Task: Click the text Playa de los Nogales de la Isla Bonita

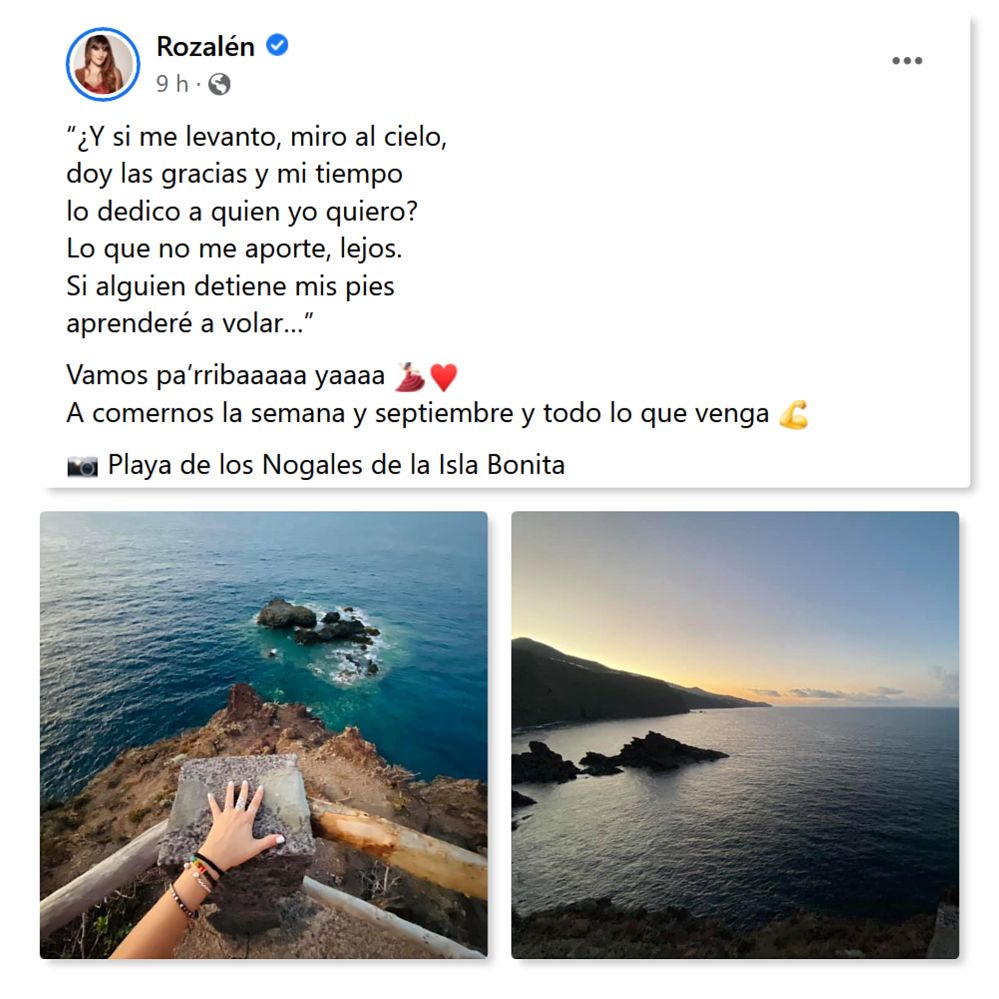Action: click(336, 465)
